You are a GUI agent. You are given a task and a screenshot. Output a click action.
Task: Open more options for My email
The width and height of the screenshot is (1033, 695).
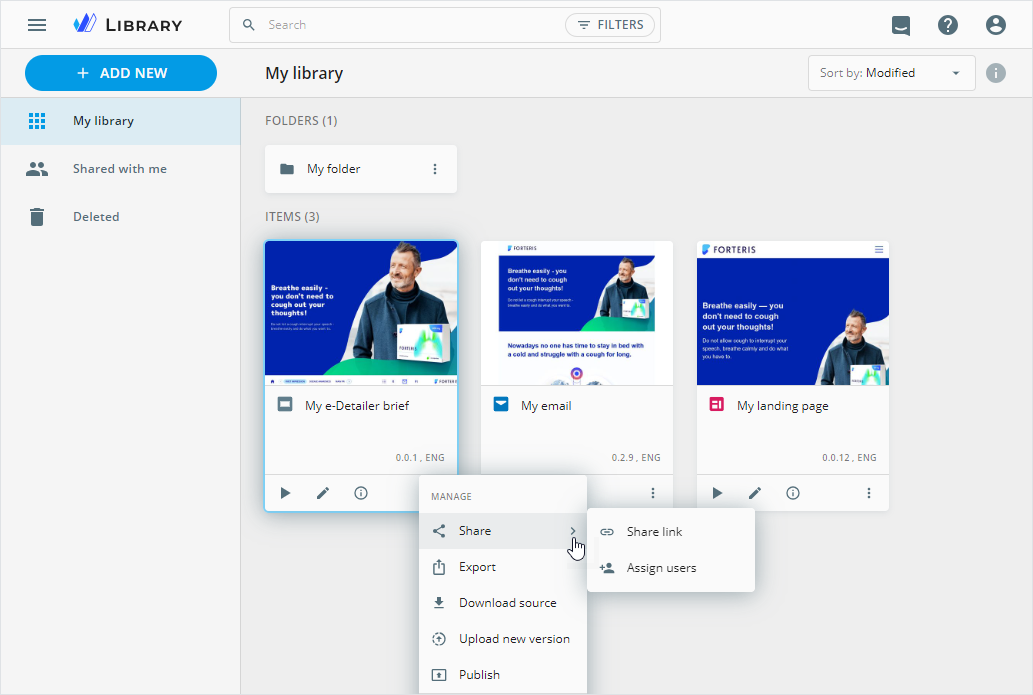pos(653,493)
